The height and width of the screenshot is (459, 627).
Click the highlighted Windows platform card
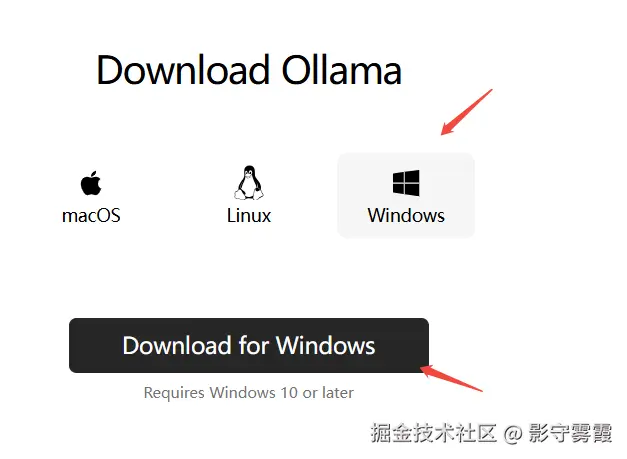(x=406, y=195)
